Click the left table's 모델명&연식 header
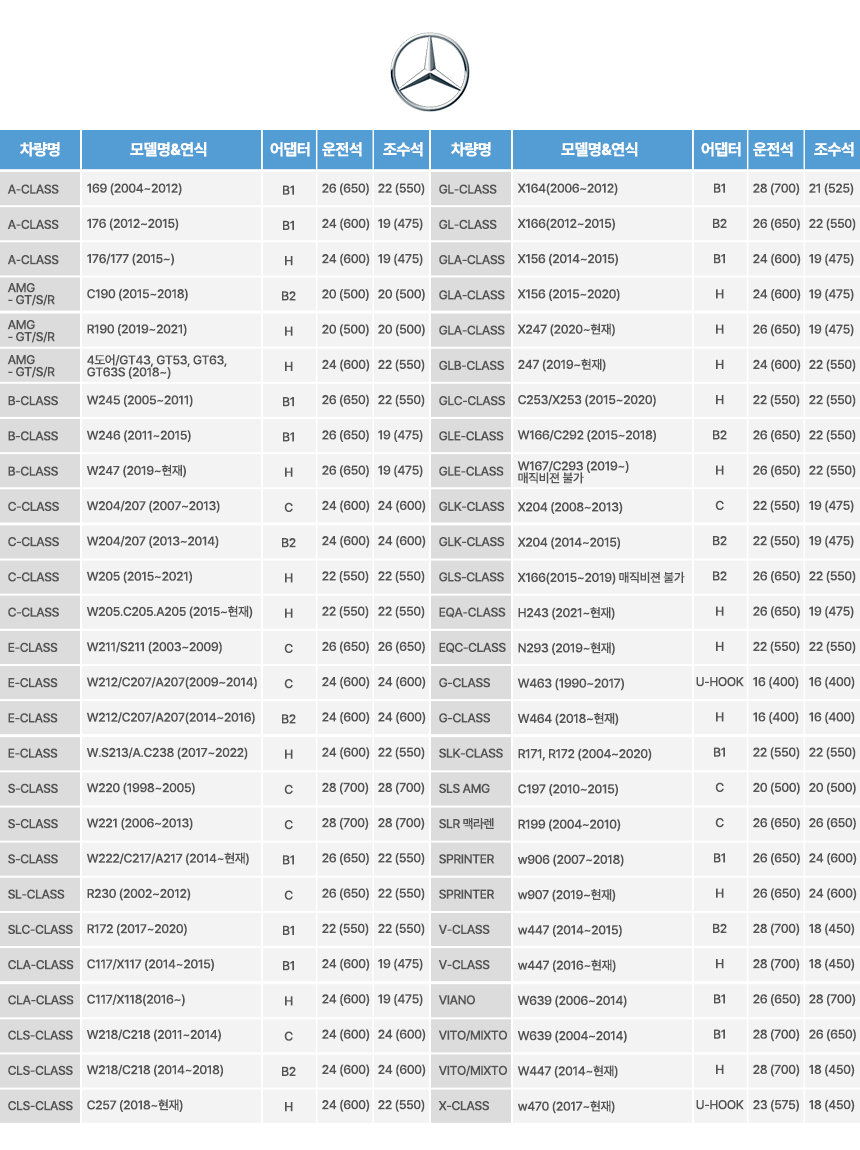Viewport: 860px width, 1150px height. [170, 150]
